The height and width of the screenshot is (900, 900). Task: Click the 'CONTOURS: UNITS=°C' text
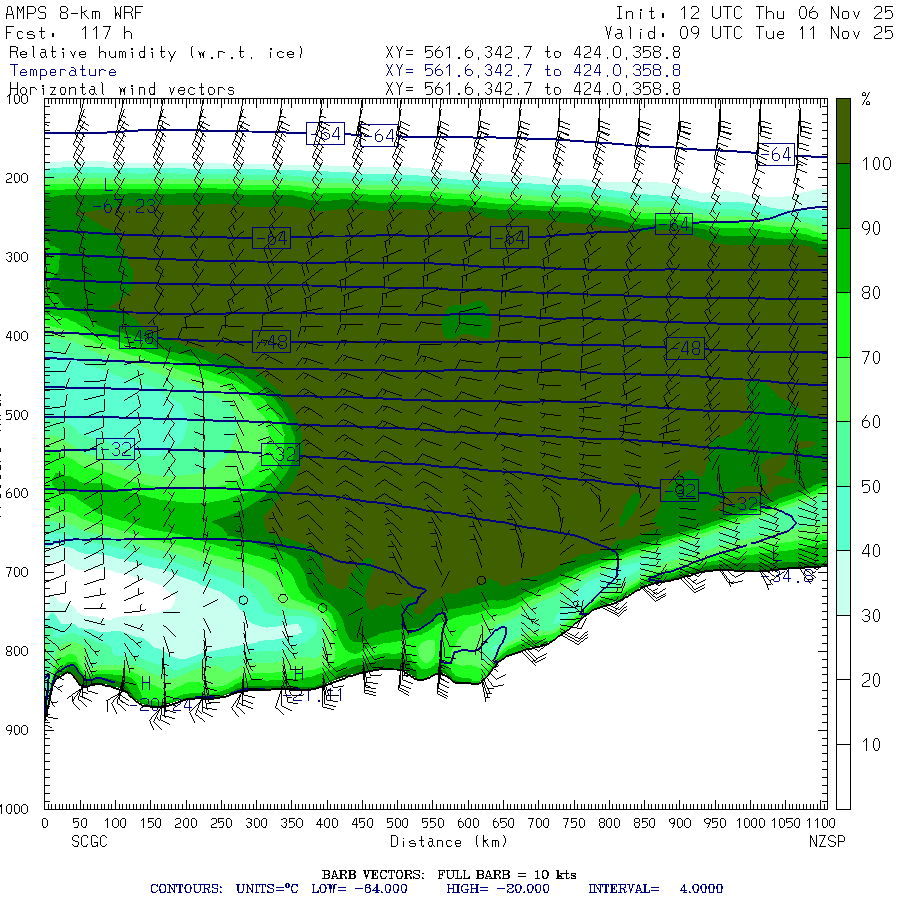pyautogui.click(x=224, y=889)
